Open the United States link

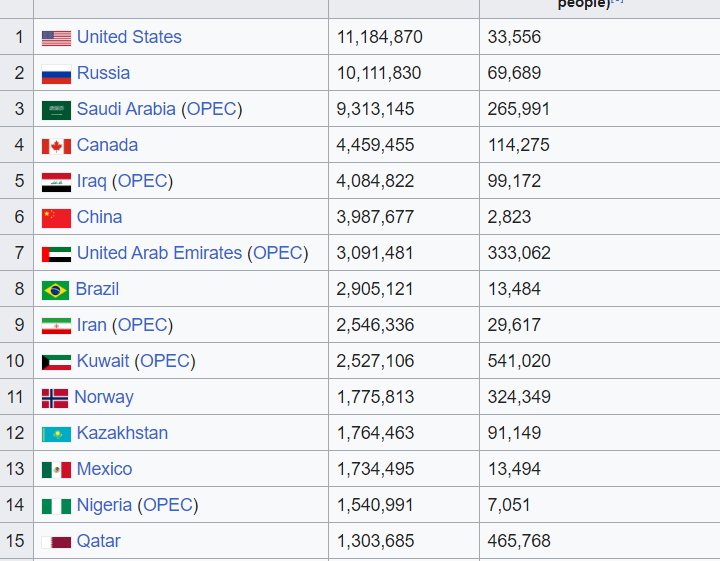pos(129,37)
